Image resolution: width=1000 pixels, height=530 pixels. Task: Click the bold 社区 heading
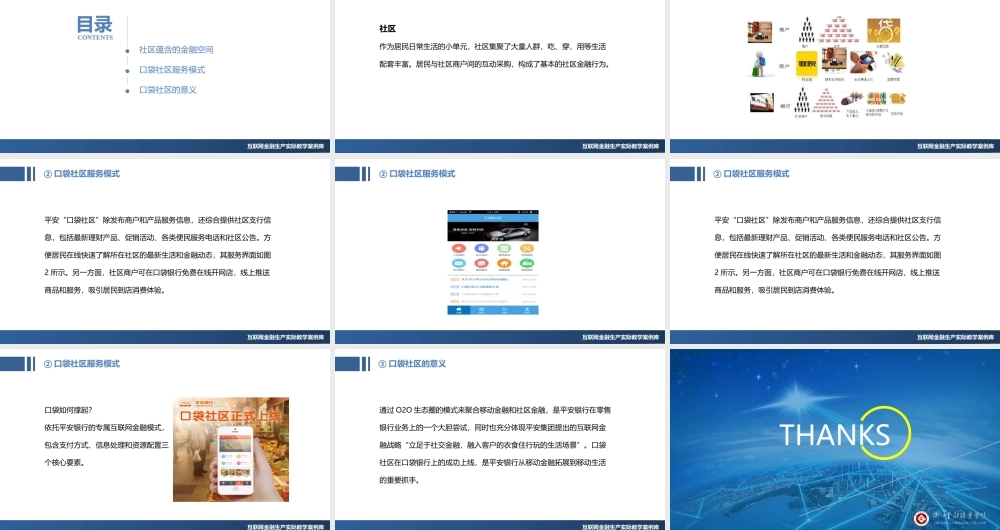click(x=387, y=29)
